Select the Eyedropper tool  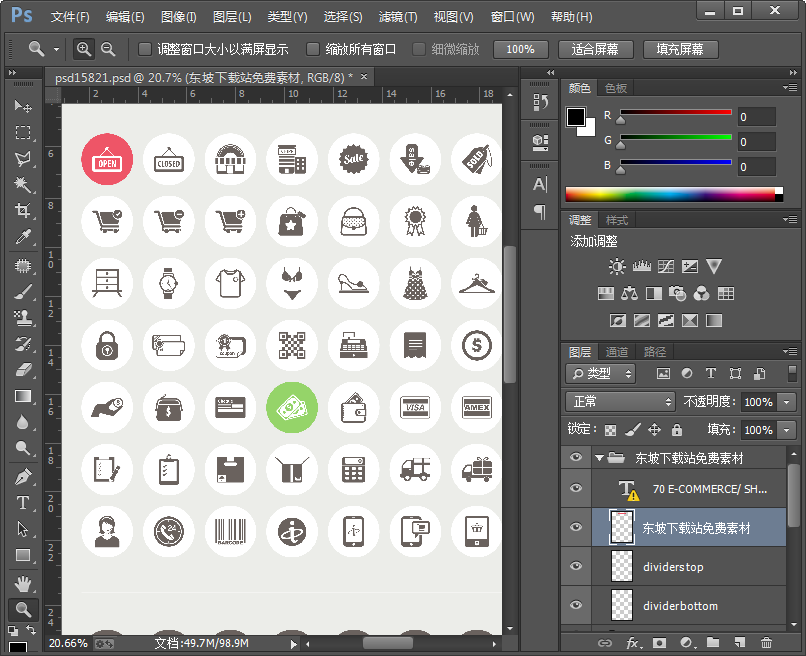click(x=22, y=237)
